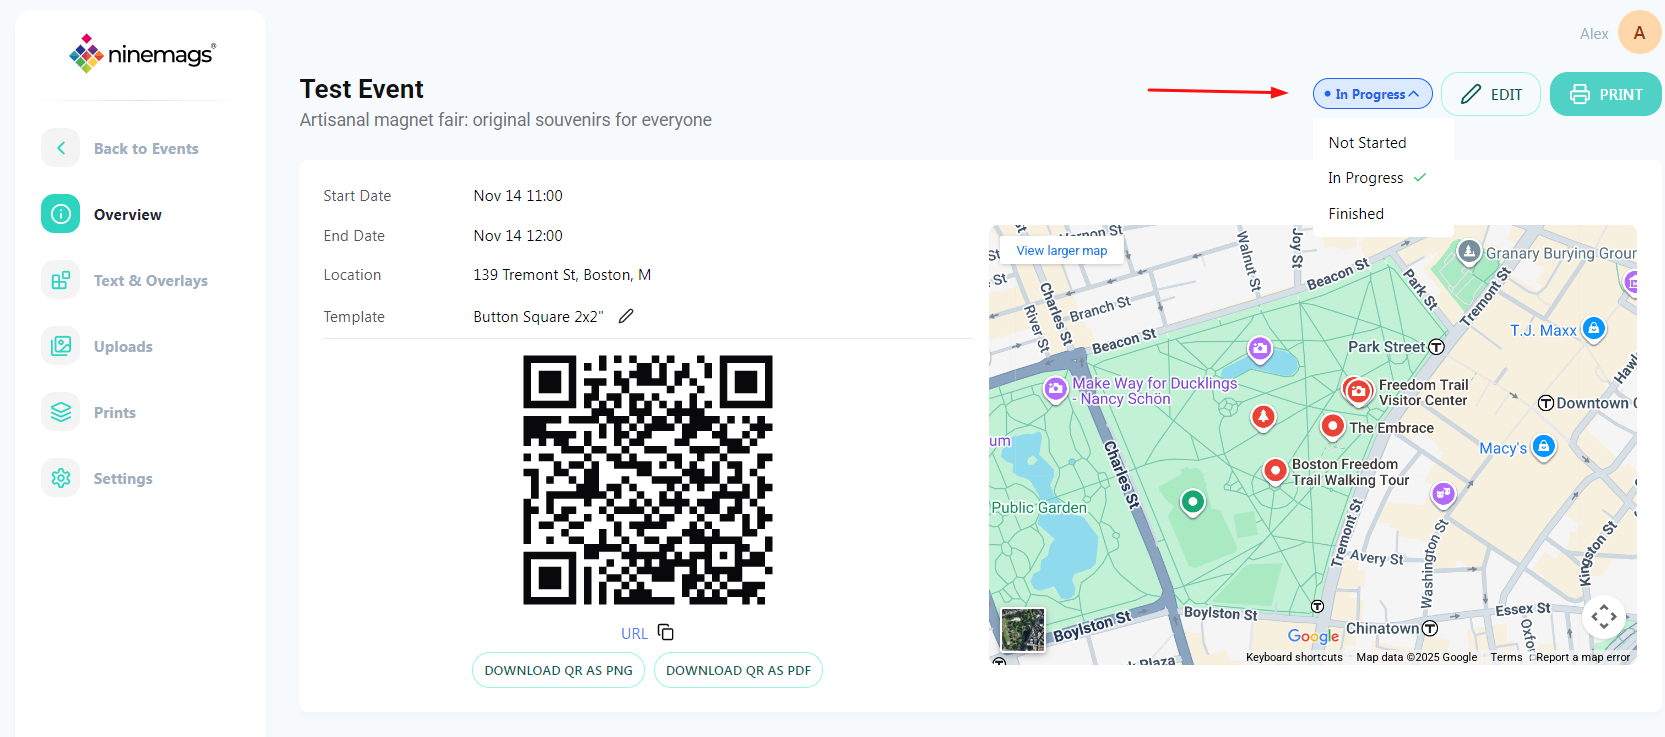Viewport: 1665px width, 737px height.
Task: Download QR as PNG
Action: coord(558,670)
